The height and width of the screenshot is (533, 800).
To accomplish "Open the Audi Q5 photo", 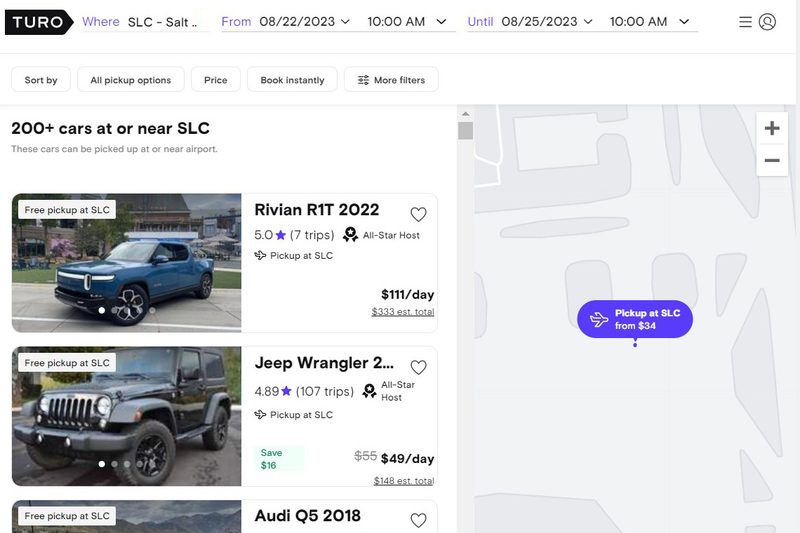I will [x=127, y=516].
